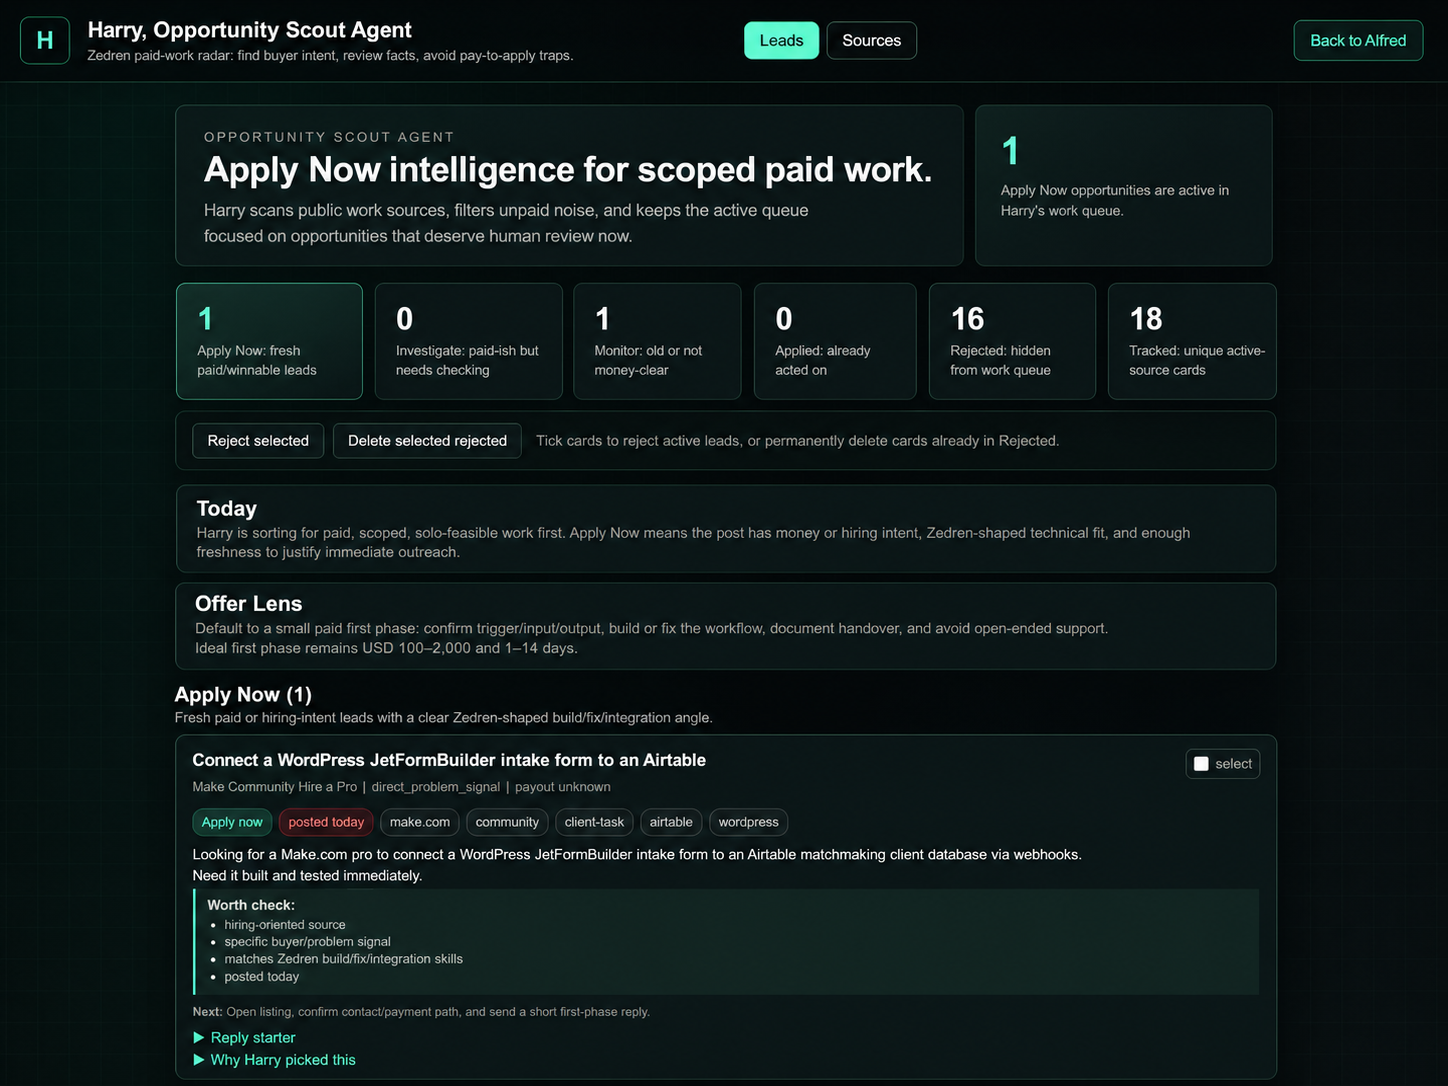Click the H logo icon in header
This screenshot has width=1448, height=1086.
(x=45, y=40)
